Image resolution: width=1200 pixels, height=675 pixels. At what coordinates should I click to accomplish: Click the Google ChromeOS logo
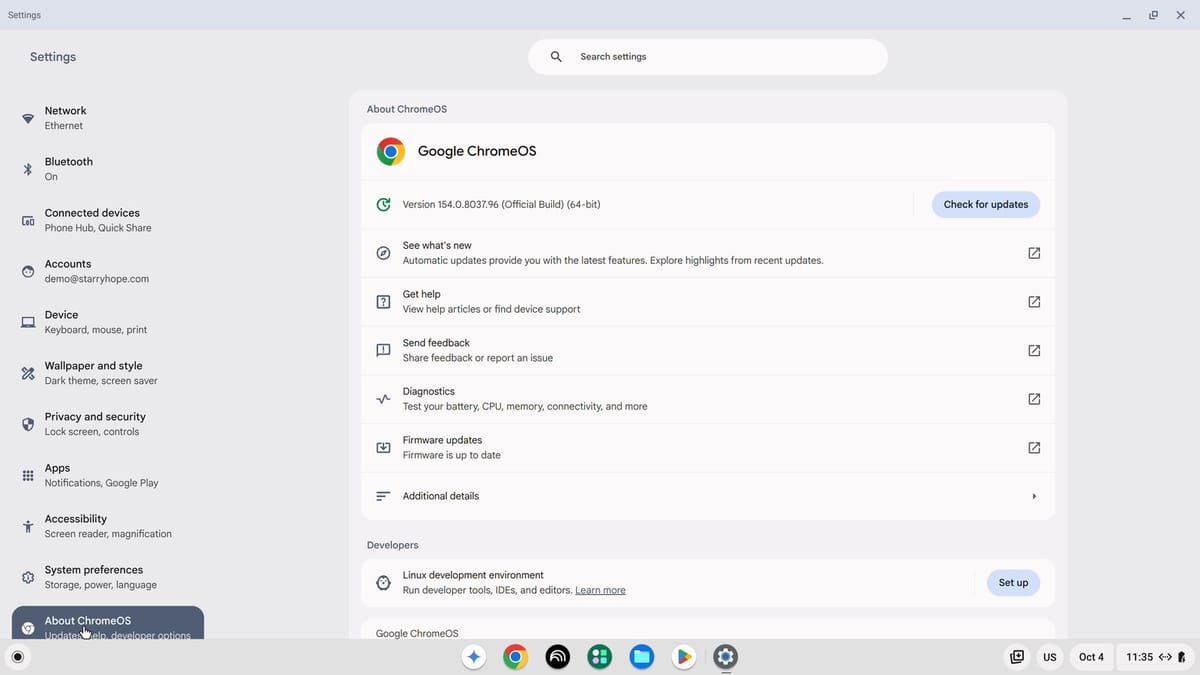coord(391,151)
